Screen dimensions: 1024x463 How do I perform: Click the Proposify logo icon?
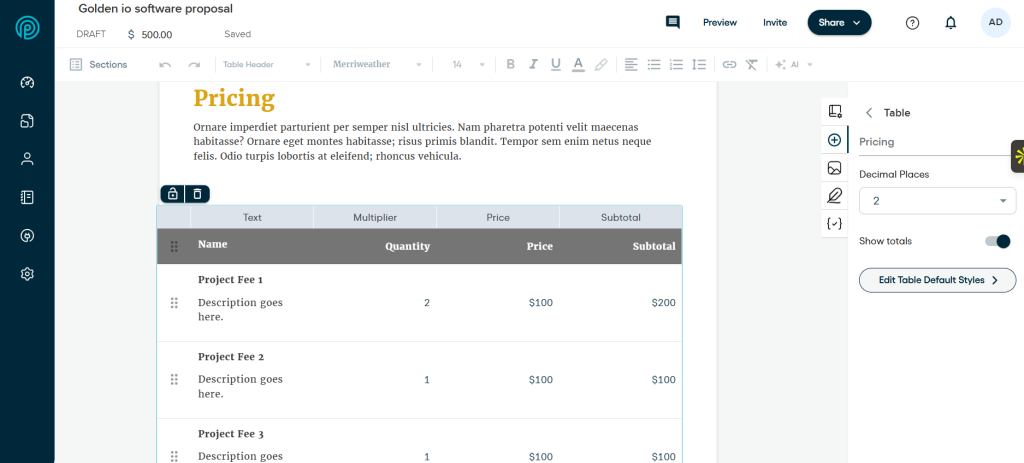27,27
